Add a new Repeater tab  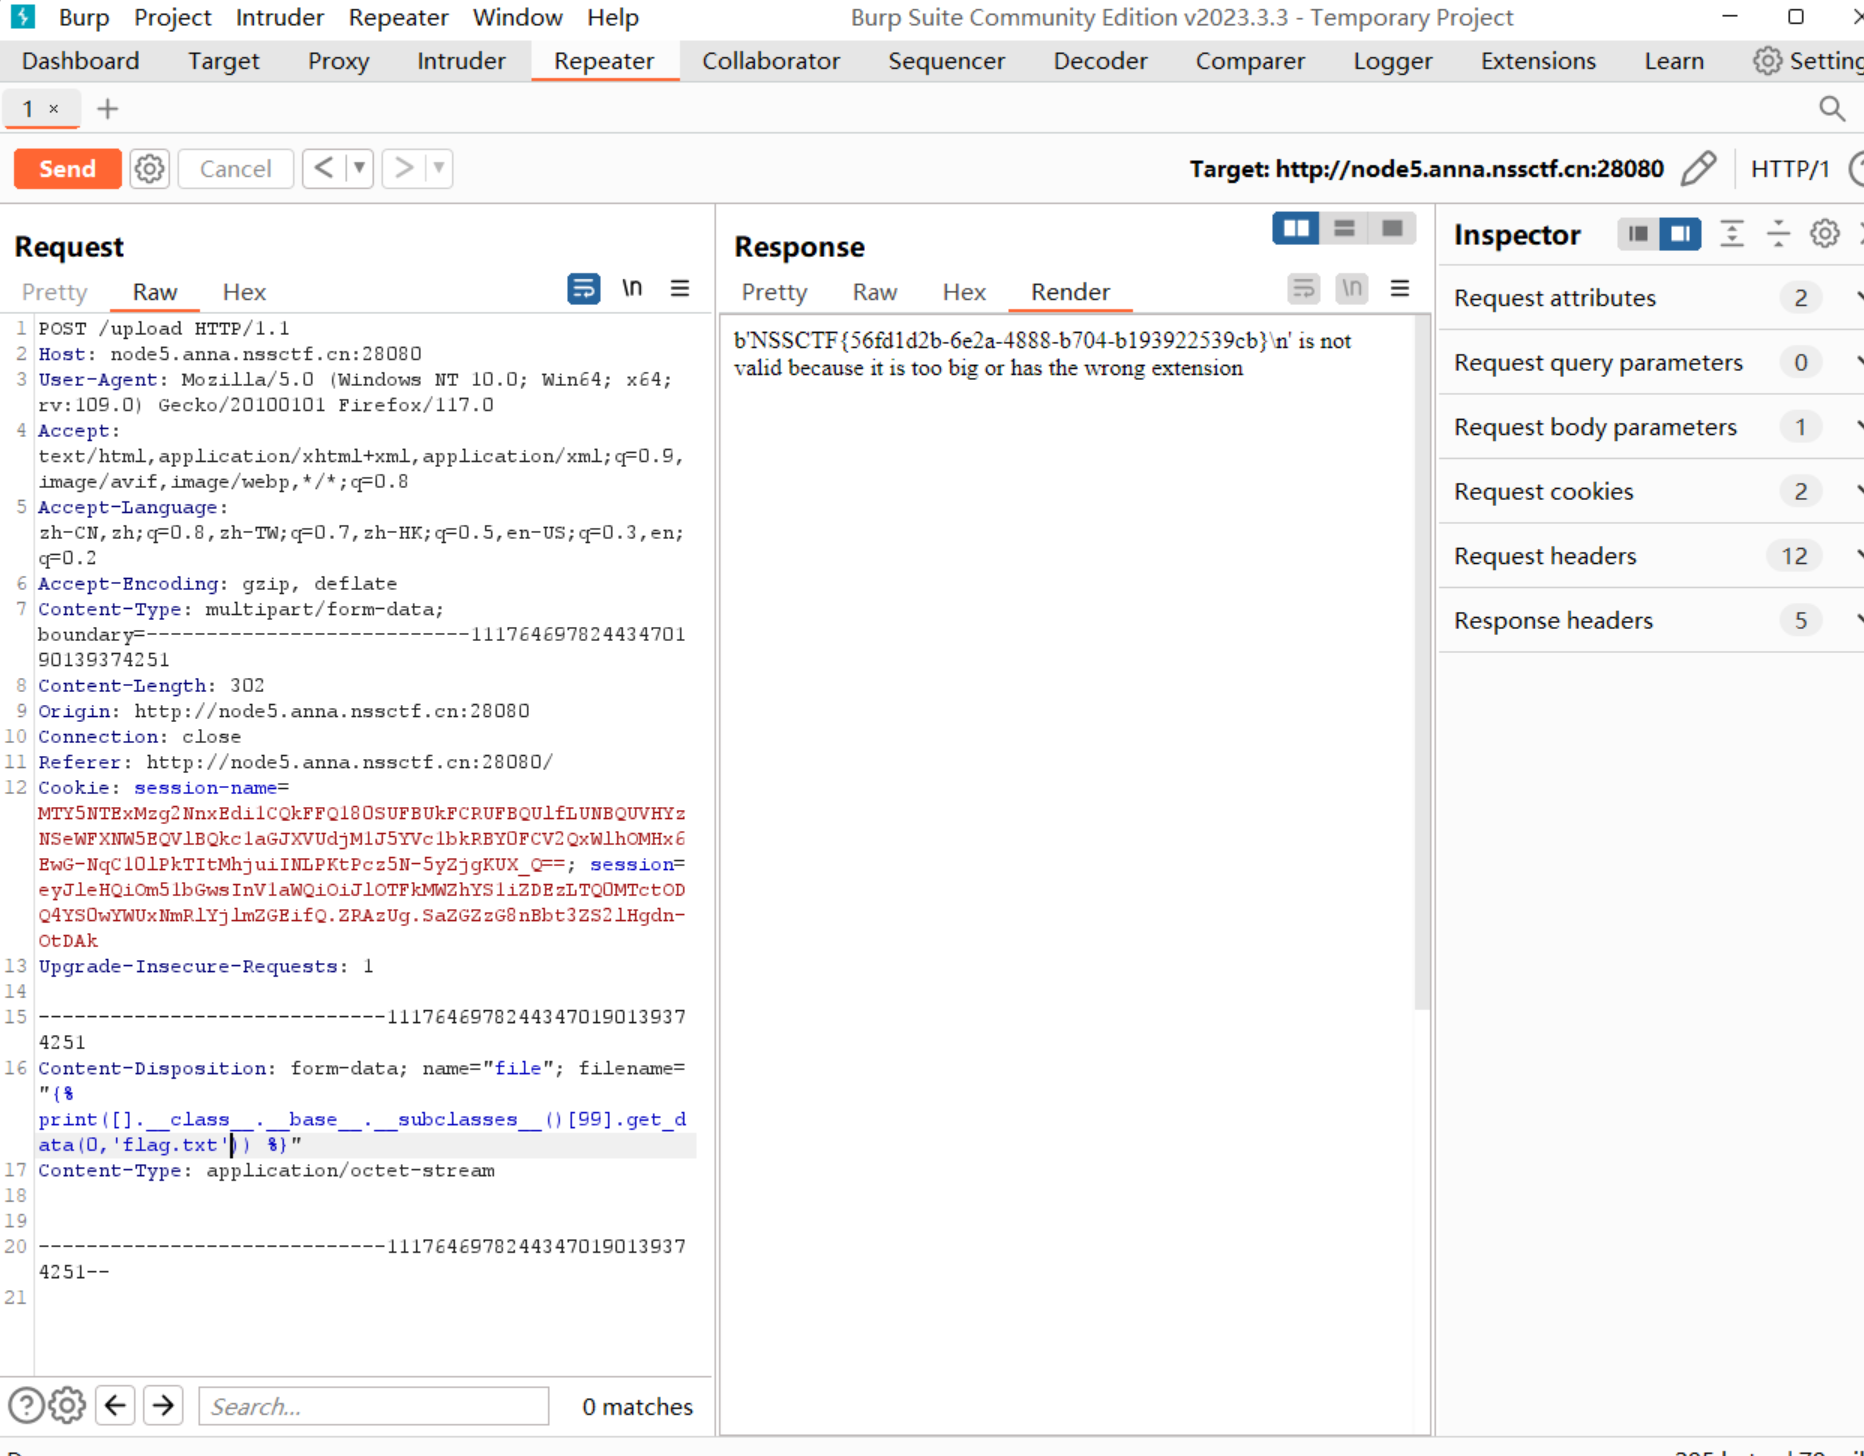107,108
